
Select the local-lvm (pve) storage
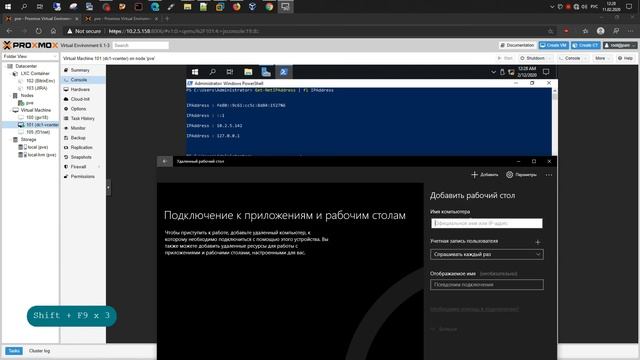click(42, 155)
